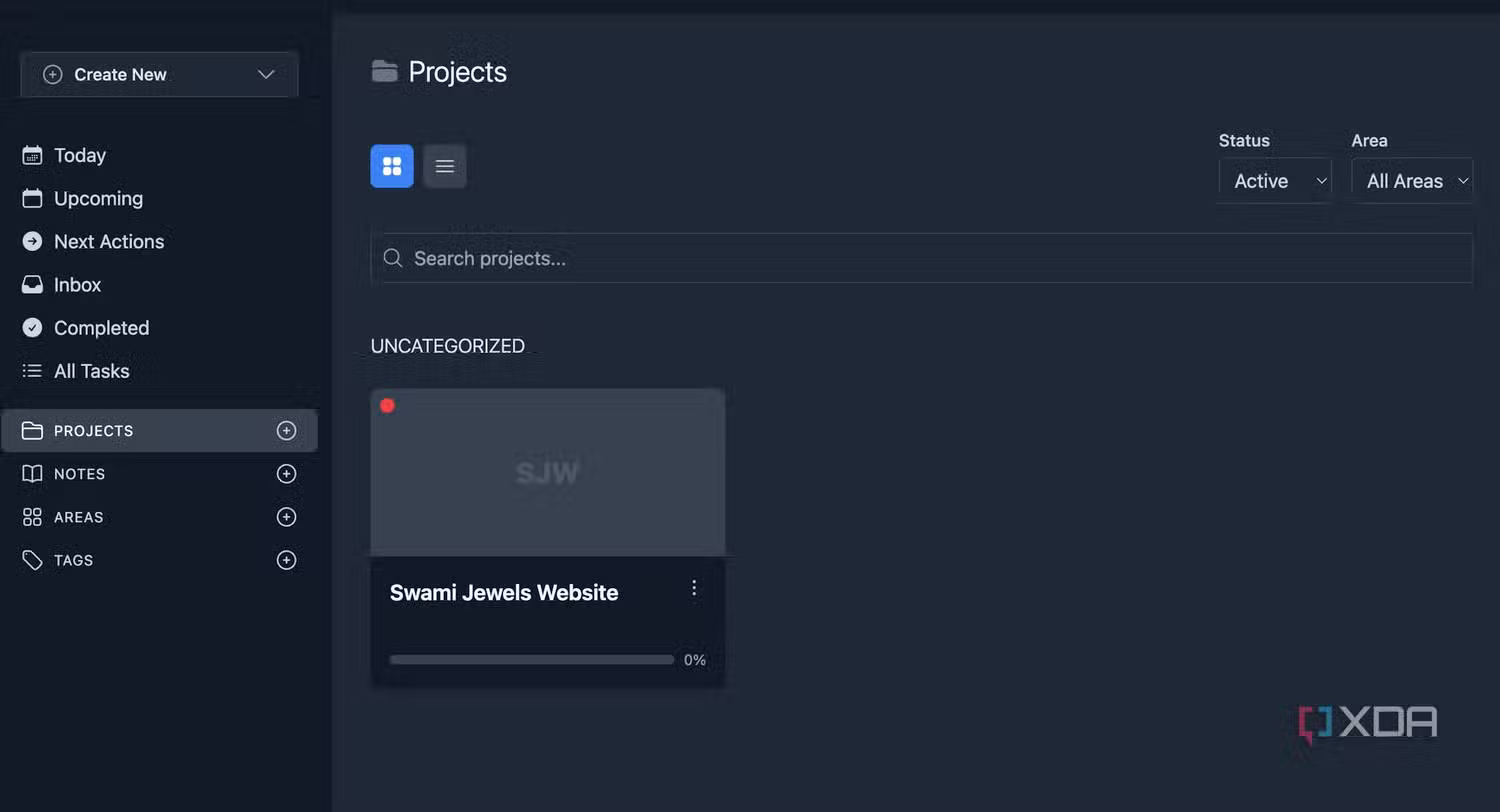1500x812 pixels.
Task: Switch to list view layout
Action: 445,166
